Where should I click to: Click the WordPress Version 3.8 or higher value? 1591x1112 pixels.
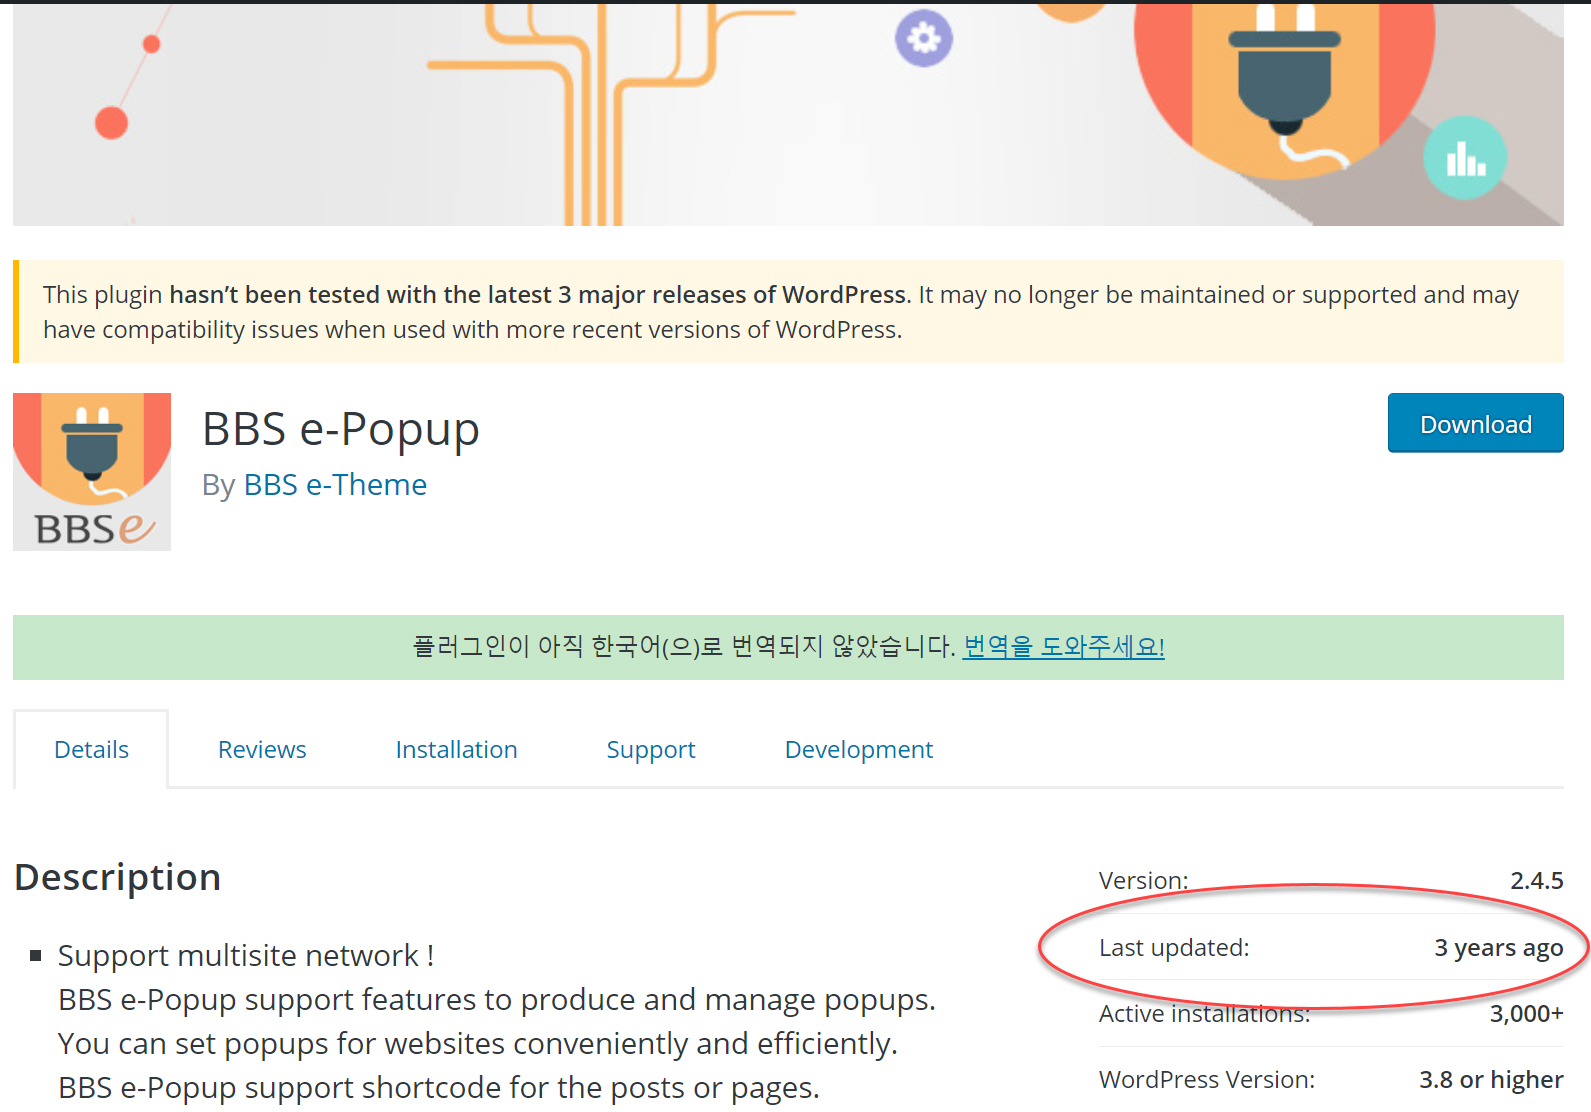[1491, 1080]
